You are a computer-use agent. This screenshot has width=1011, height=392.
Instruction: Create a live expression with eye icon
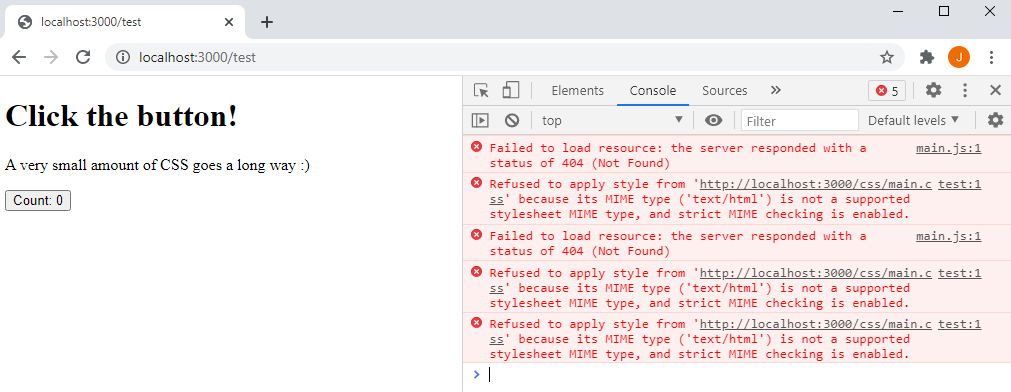coord(713,120)
